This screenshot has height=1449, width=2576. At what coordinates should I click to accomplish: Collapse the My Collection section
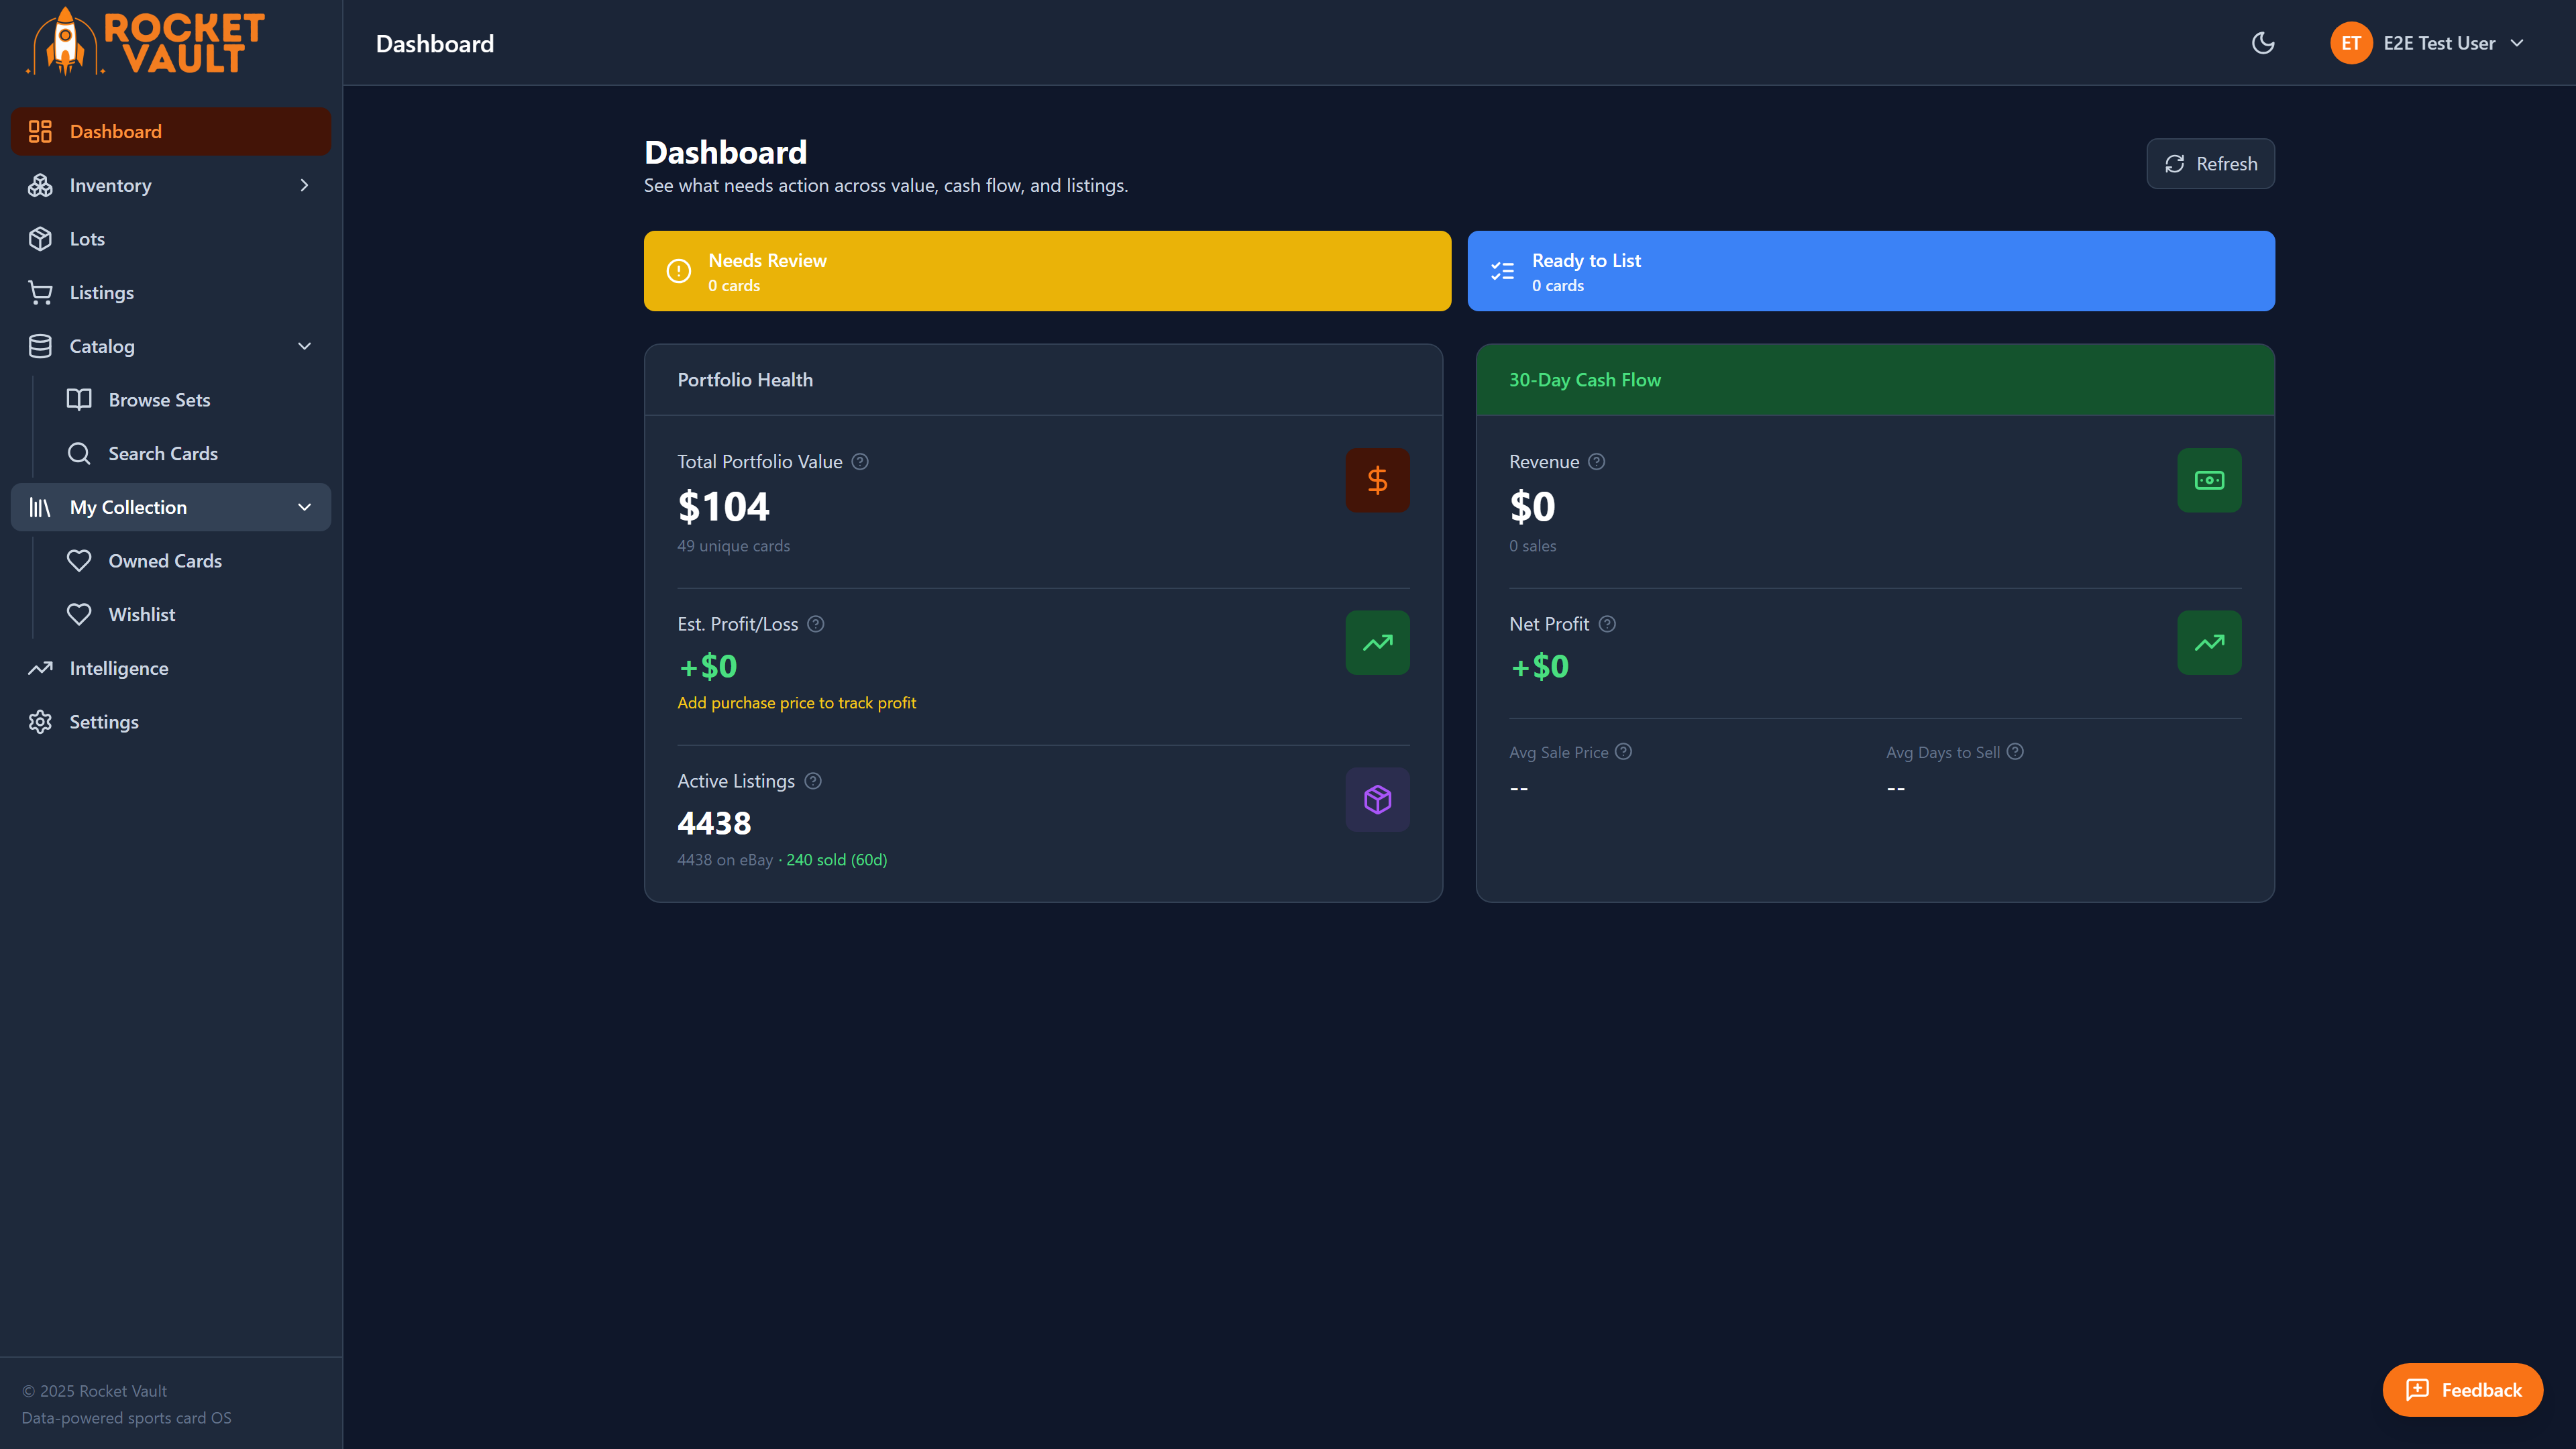click(304, 507)
